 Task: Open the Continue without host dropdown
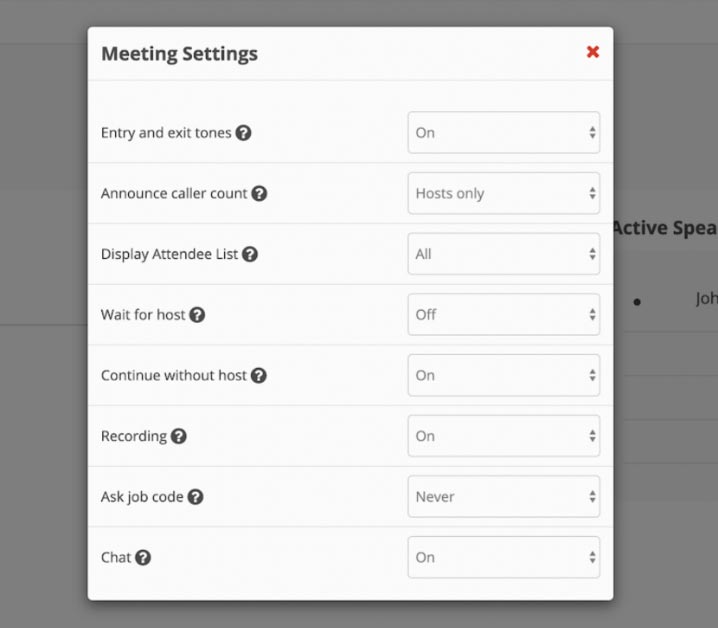tap(503, 376)
